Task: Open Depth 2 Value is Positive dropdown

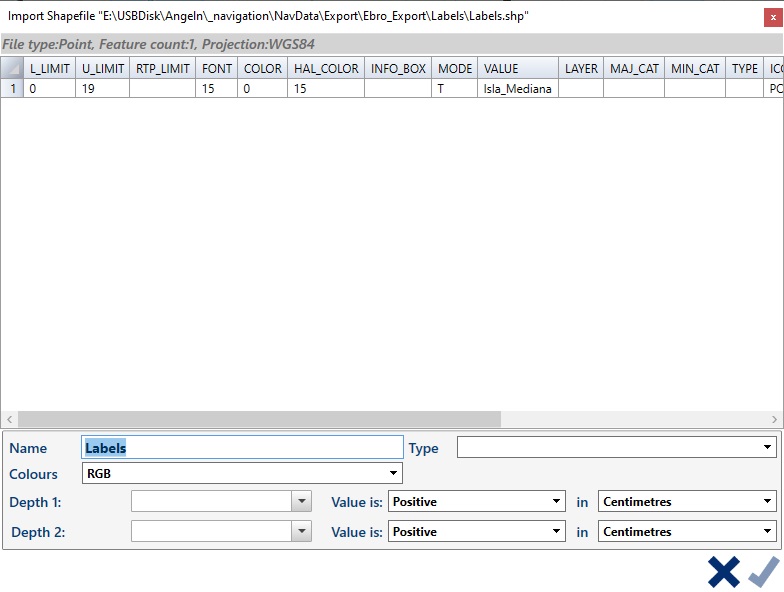Action: pos(477,532)
